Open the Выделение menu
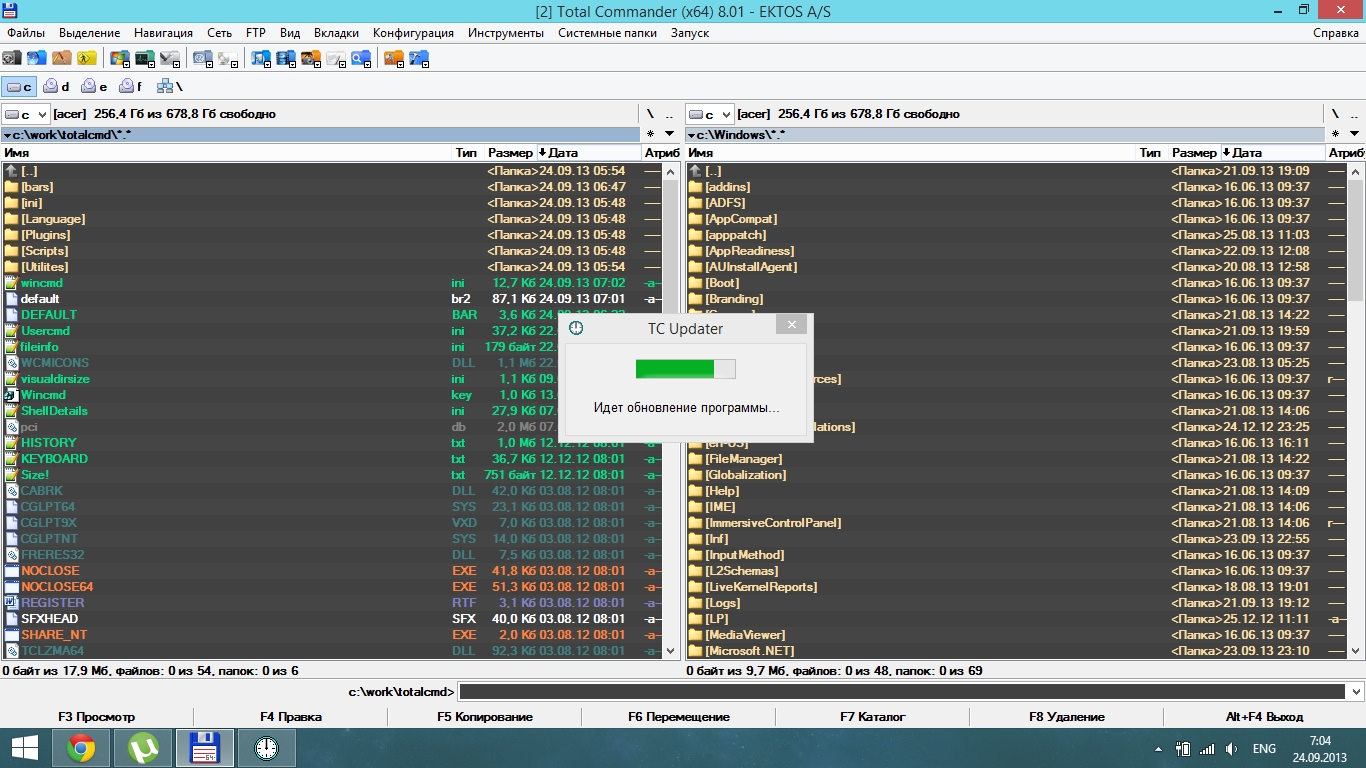The image size is (1366, 768). pos(89,33)
